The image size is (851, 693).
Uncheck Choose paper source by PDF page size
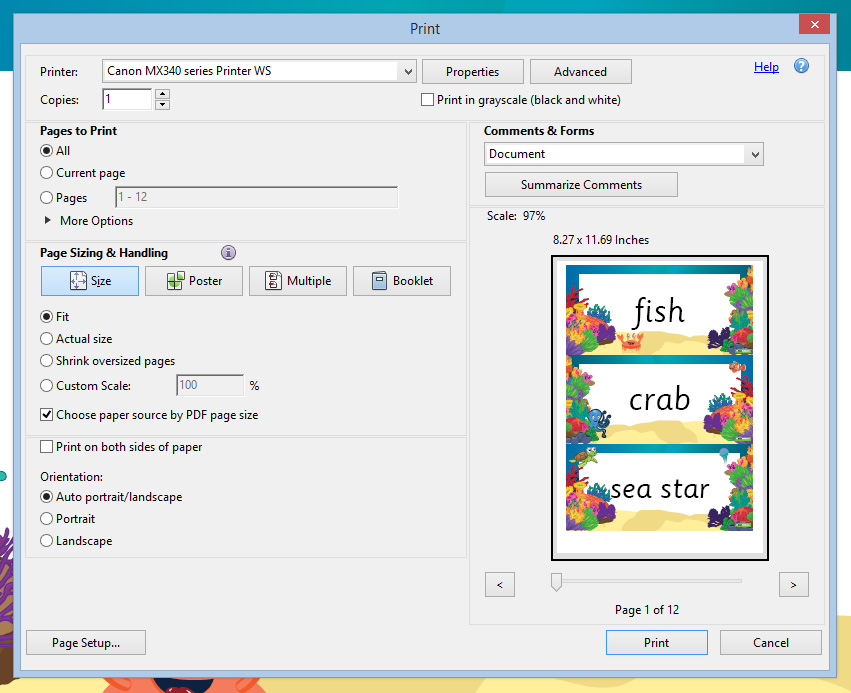tap(47, 415)
